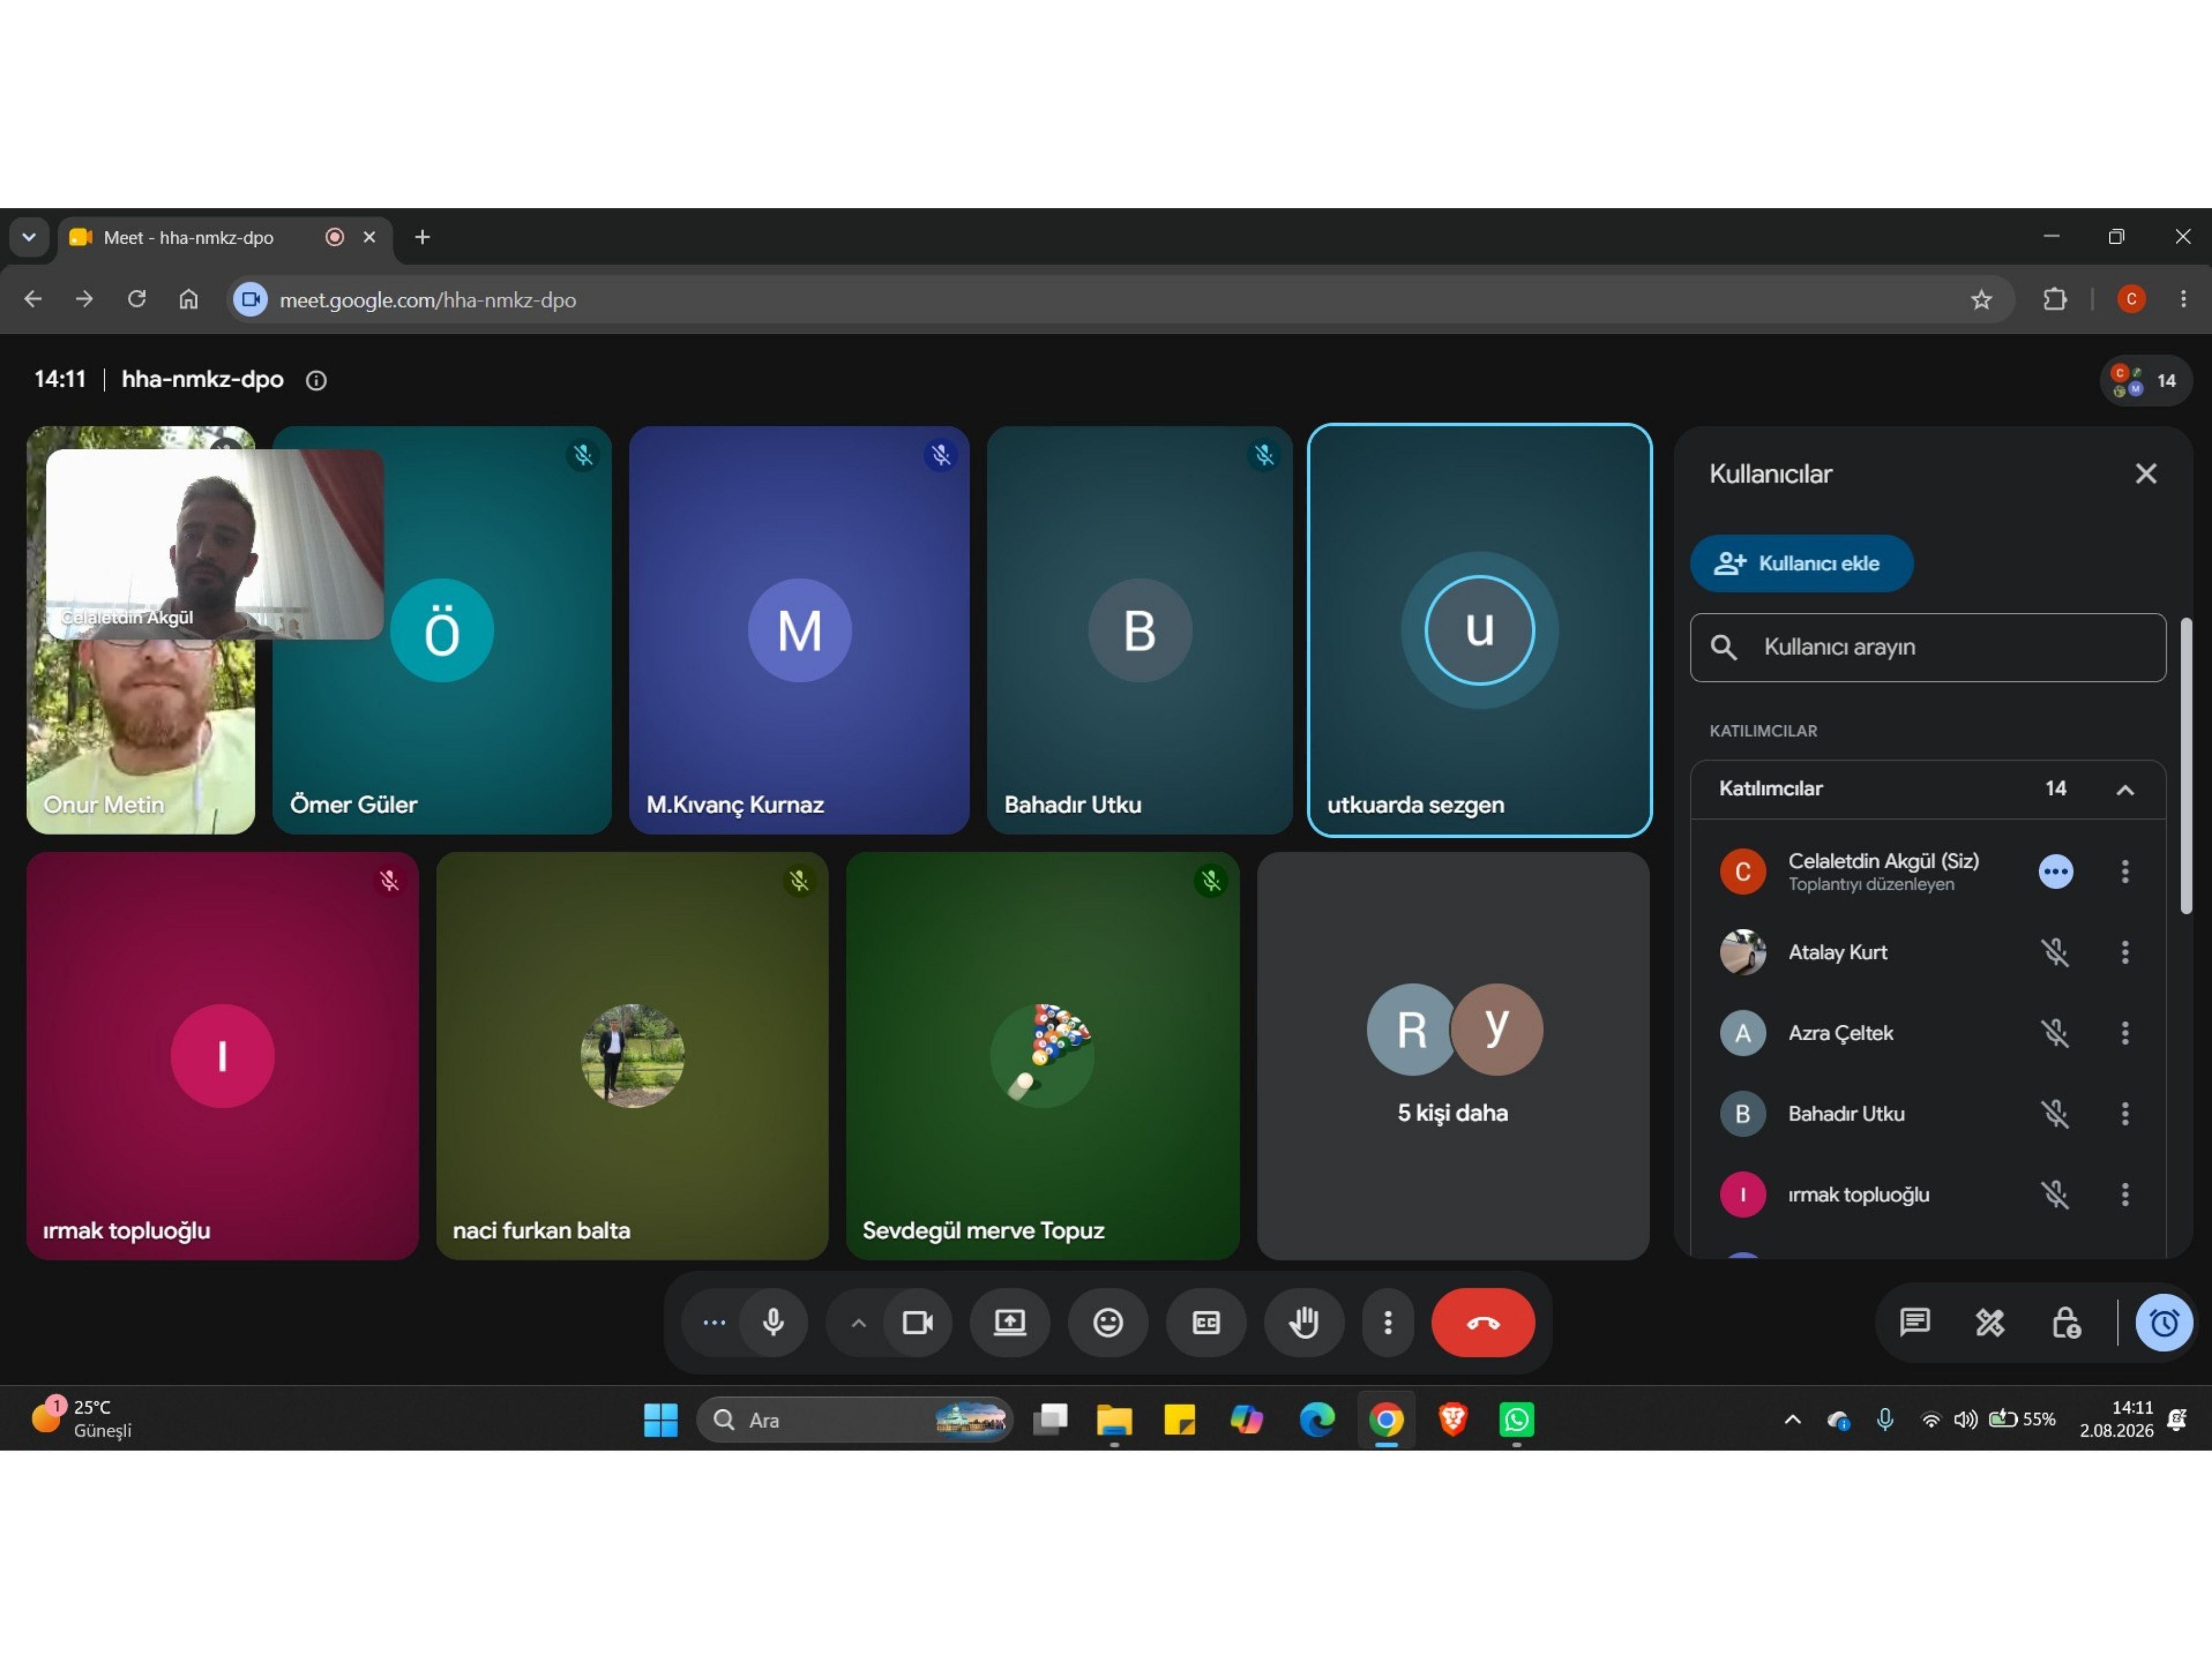The width and height of the screenshot is (2212, 1659).
Task: Show hidden system tray icons
Action: coord(1792,1419)
